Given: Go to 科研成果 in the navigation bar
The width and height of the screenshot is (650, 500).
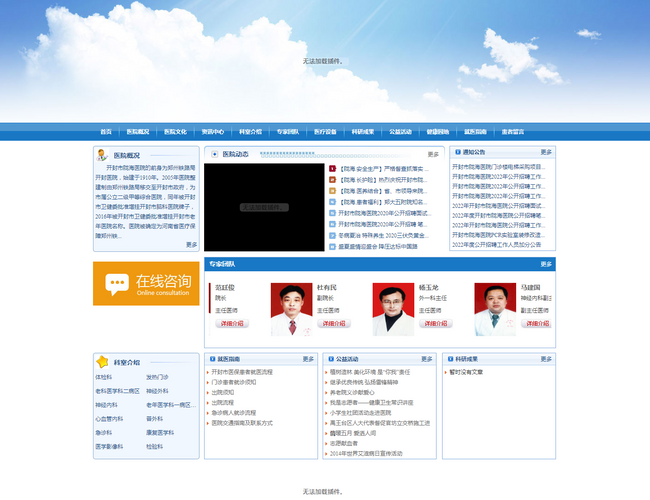Looking at the screenshot, I should pos(363,132).
